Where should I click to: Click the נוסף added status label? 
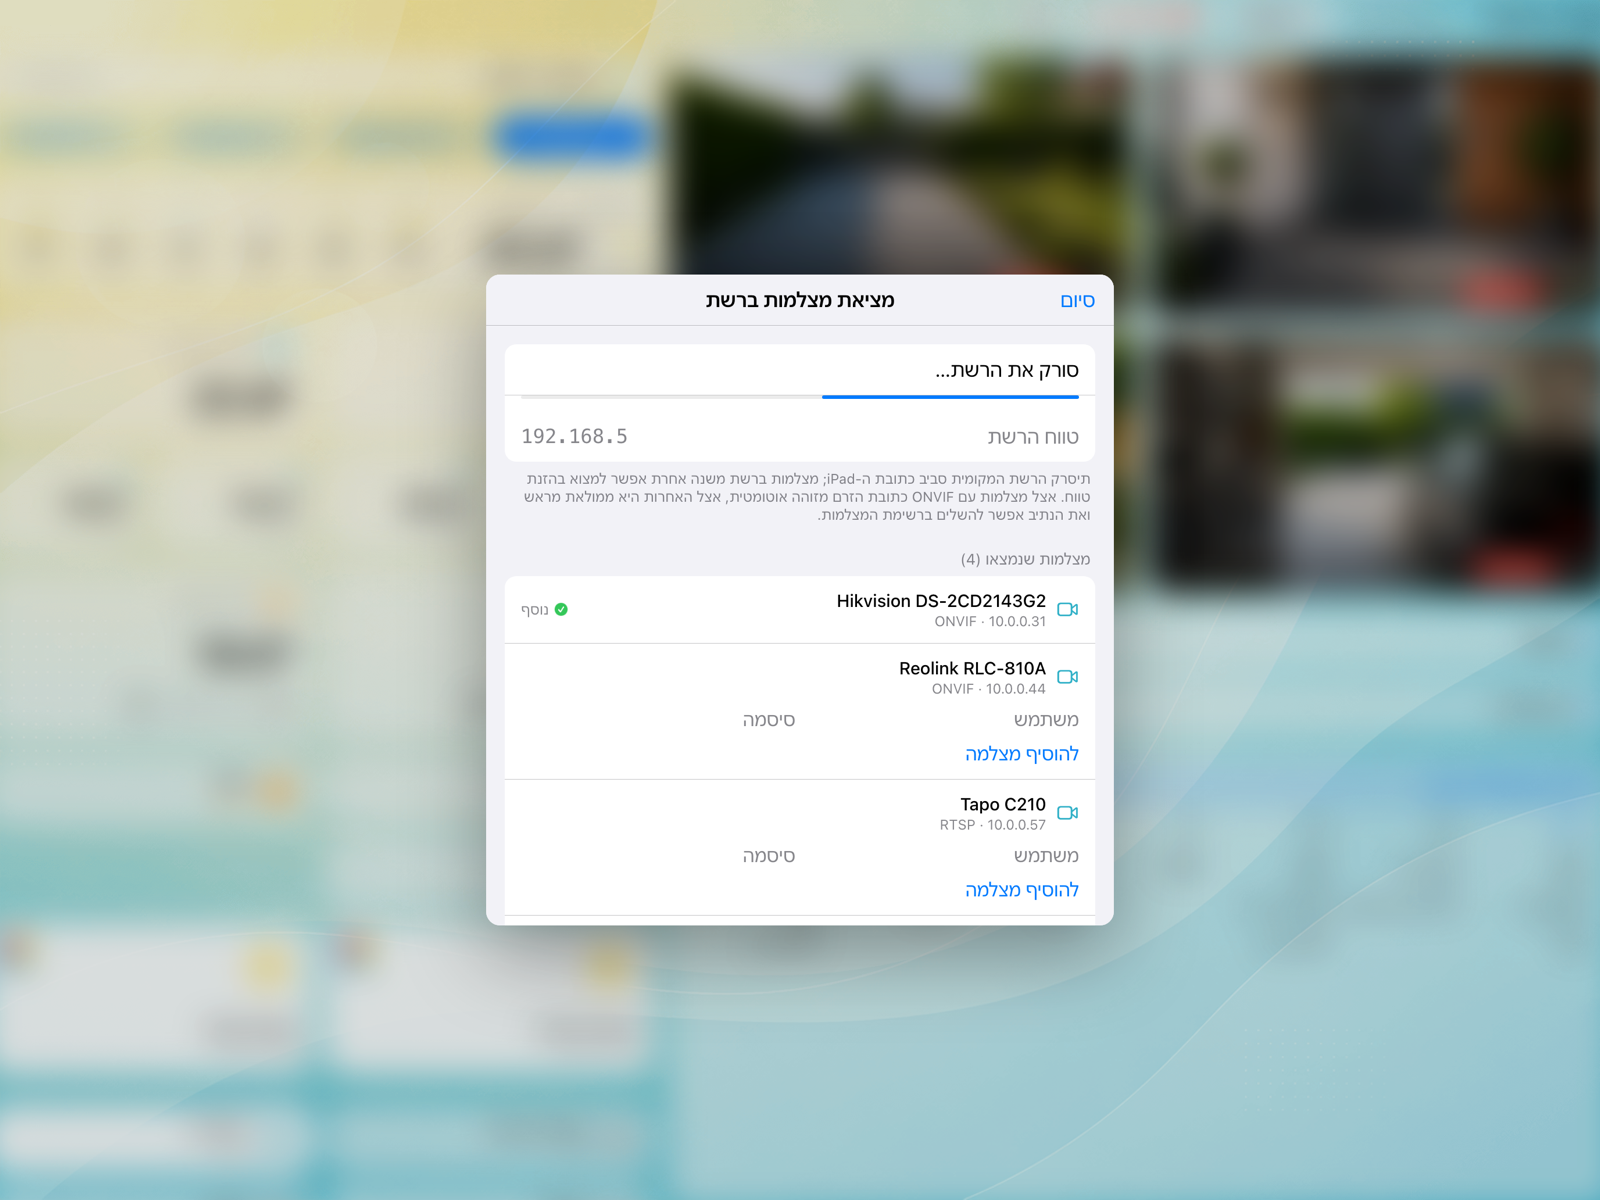pos(535,610)
